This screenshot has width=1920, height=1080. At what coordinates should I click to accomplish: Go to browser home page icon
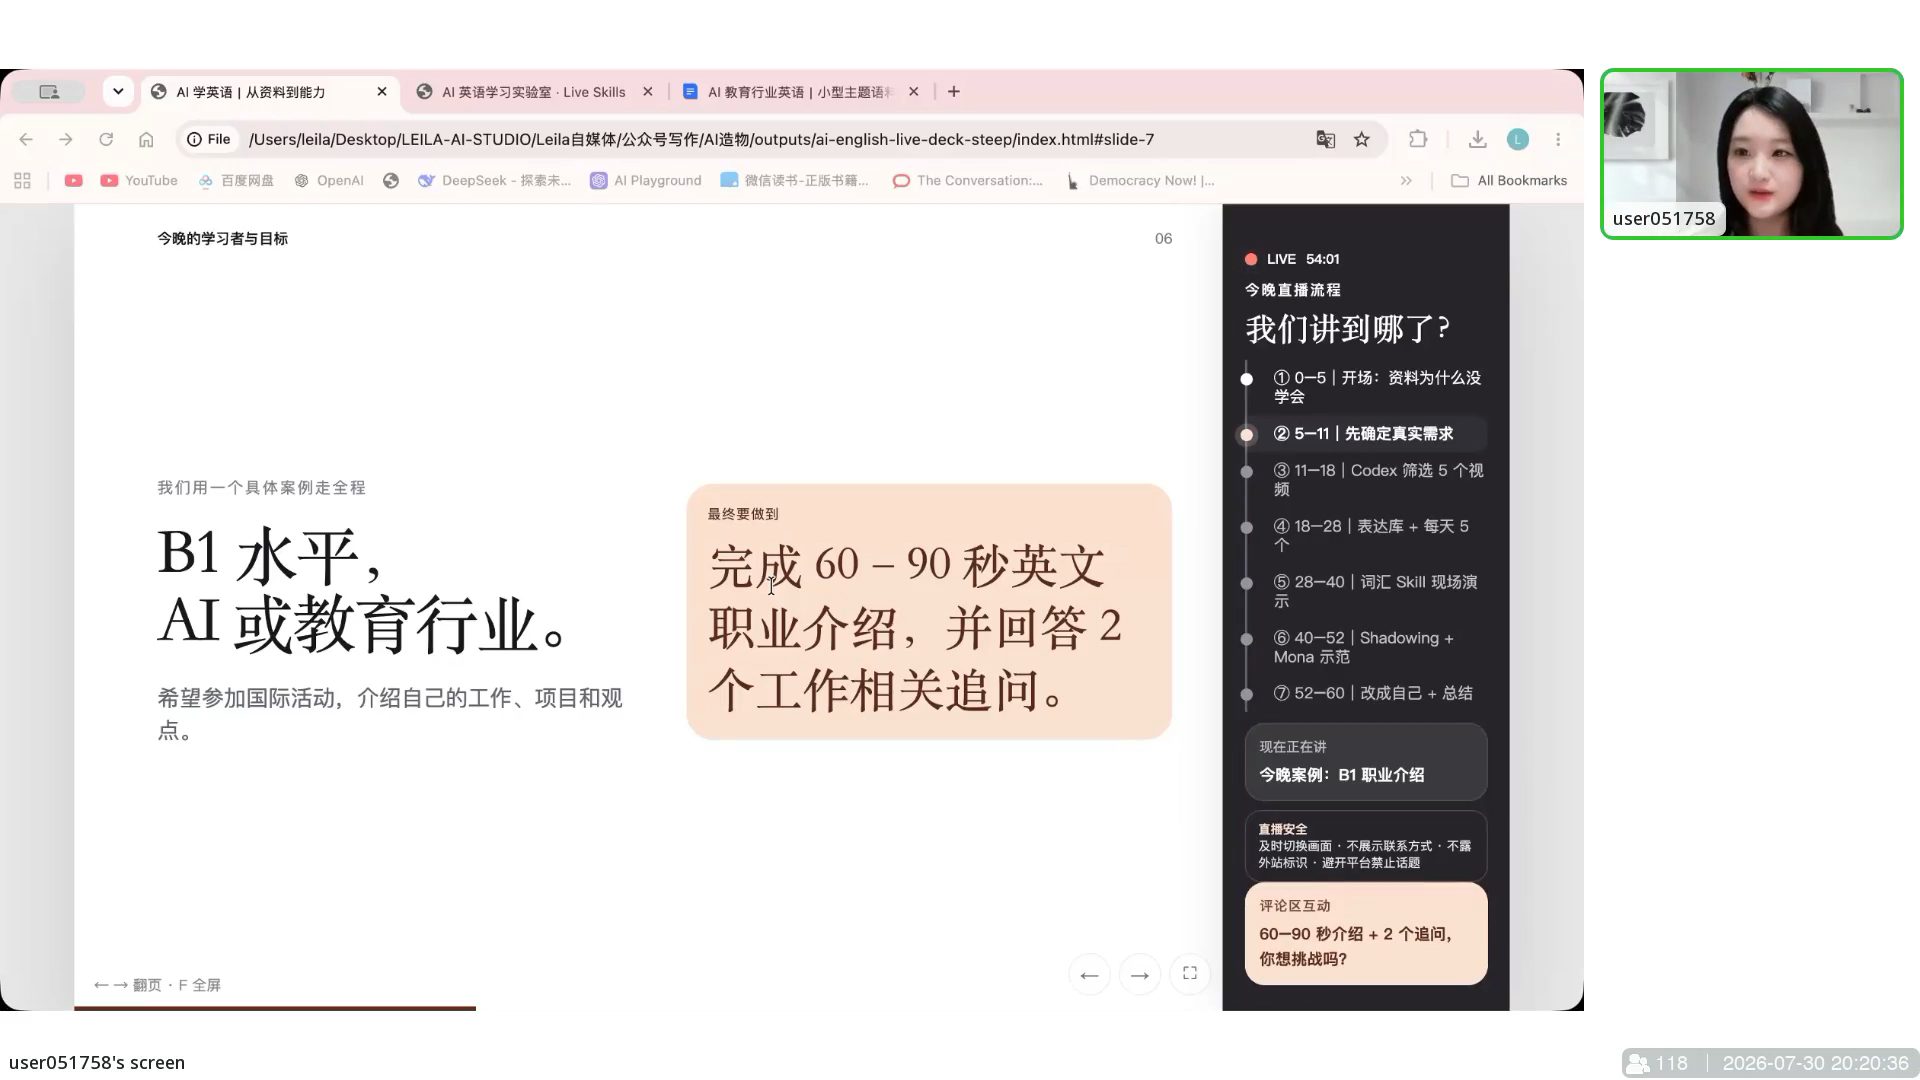point(146,140)
